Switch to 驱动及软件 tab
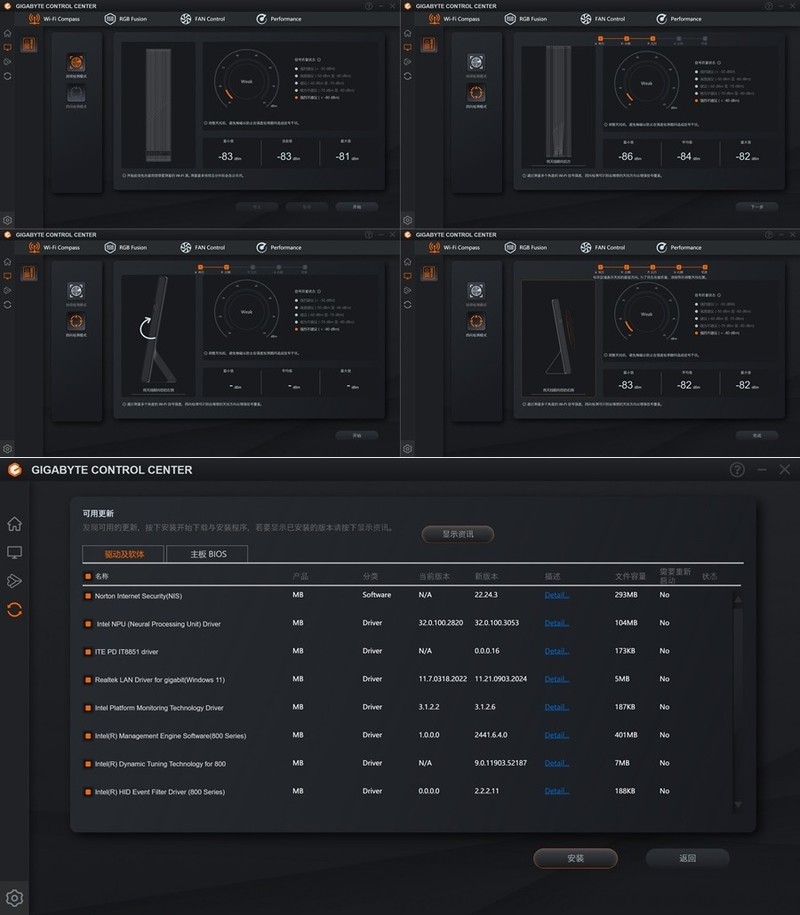 tap(124, 554)
